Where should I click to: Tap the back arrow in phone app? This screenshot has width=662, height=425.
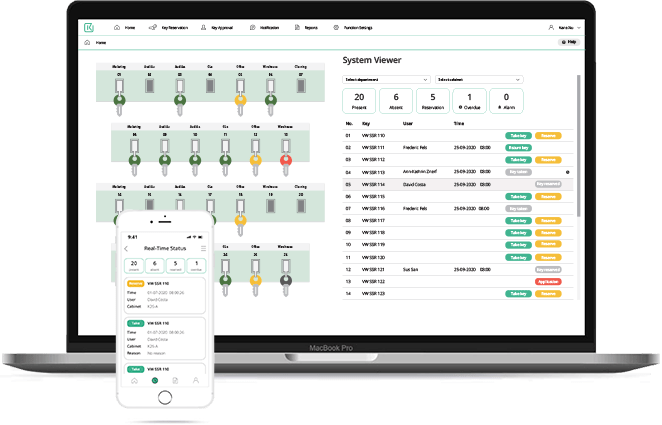tap(126, 249)
